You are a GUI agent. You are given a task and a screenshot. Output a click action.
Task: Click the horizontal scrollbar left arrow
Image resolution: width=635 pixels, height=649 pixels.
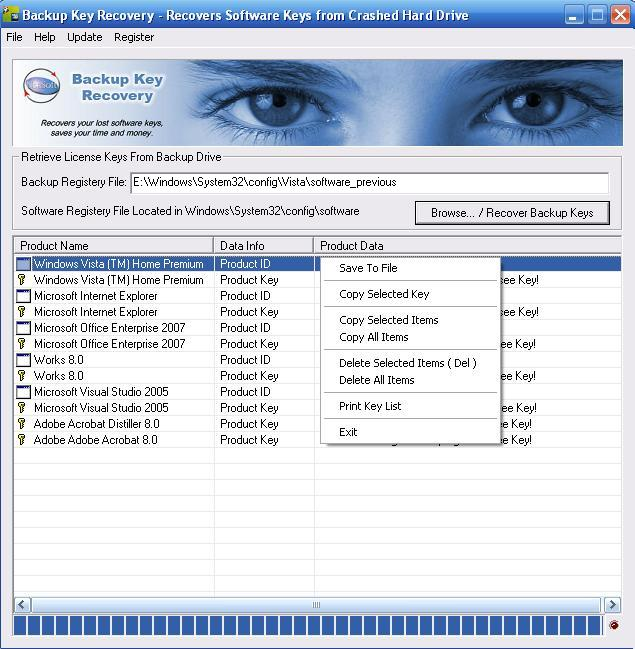[22, 605]
